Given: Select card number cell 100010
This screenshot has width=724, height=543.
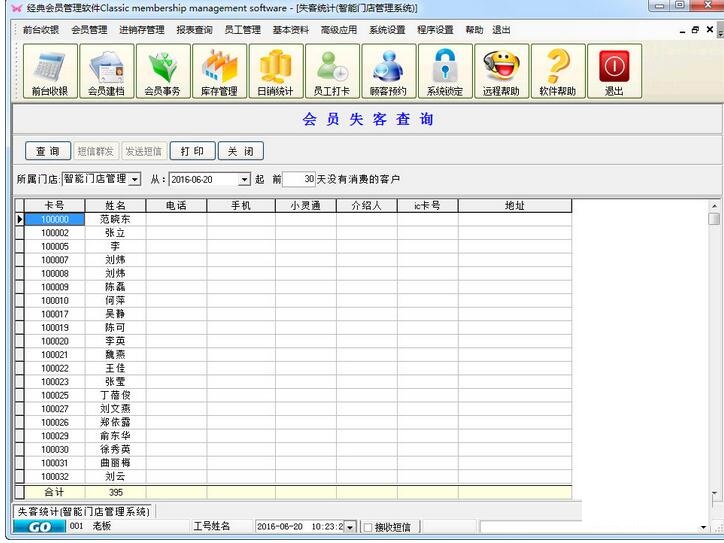Looking at the screenshot, I should (54, 301).
